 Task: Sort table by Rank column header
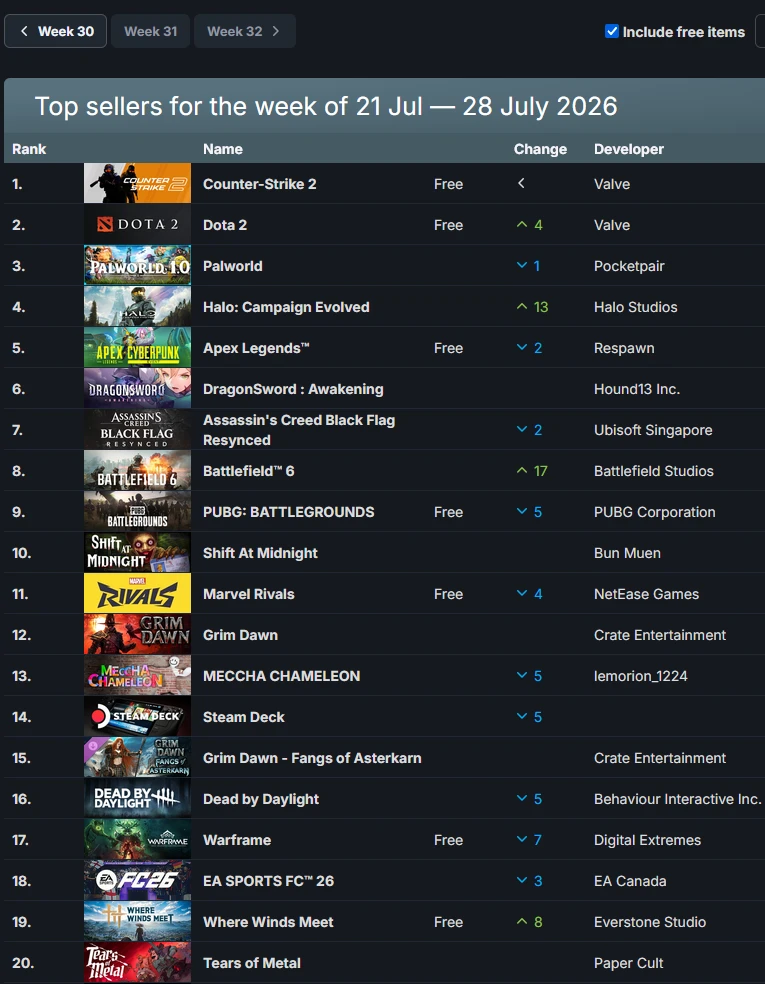click(x=29, y=149)
